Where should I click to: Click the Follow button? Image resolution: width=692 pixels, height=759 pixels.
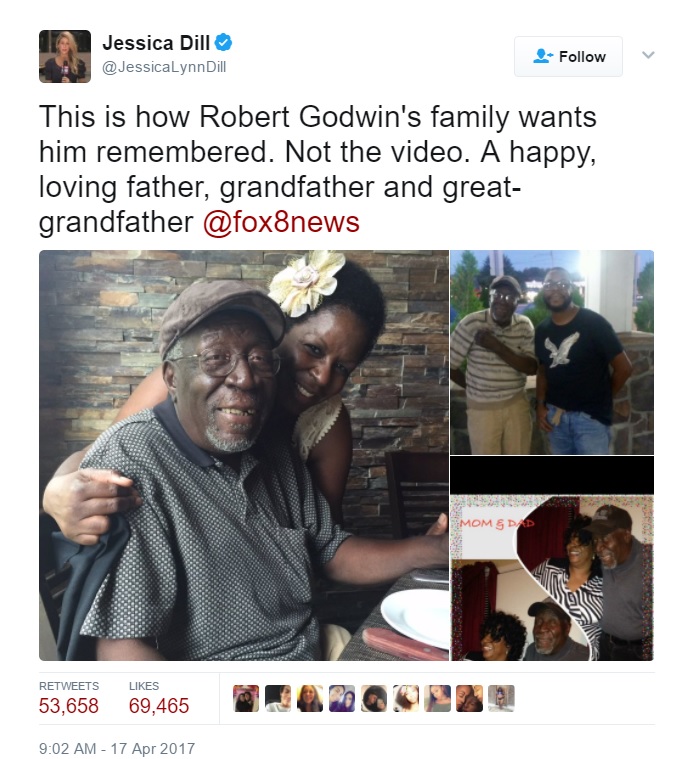point(568,57)
